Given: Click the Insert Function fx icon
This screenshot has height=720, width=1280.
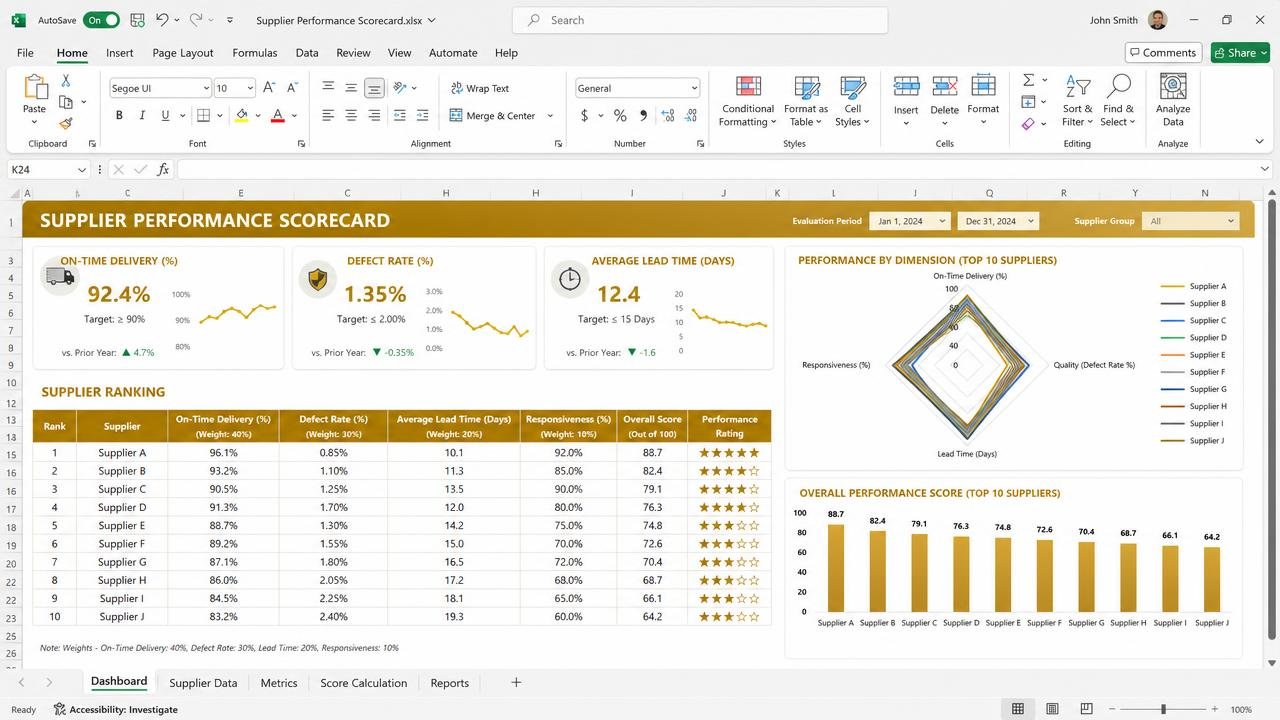Looking at the screenshot, I should (163, 170).
